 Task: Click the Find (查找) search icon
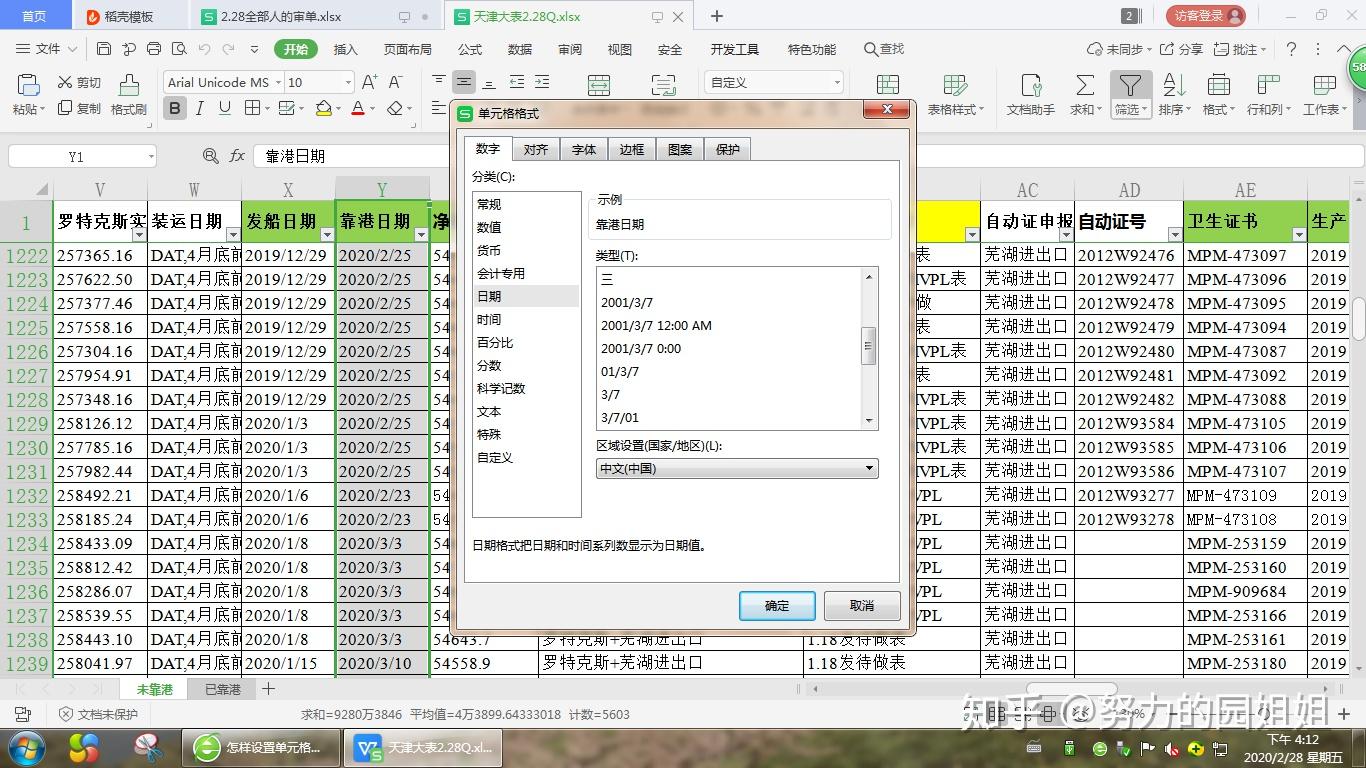tap(884, 49)
